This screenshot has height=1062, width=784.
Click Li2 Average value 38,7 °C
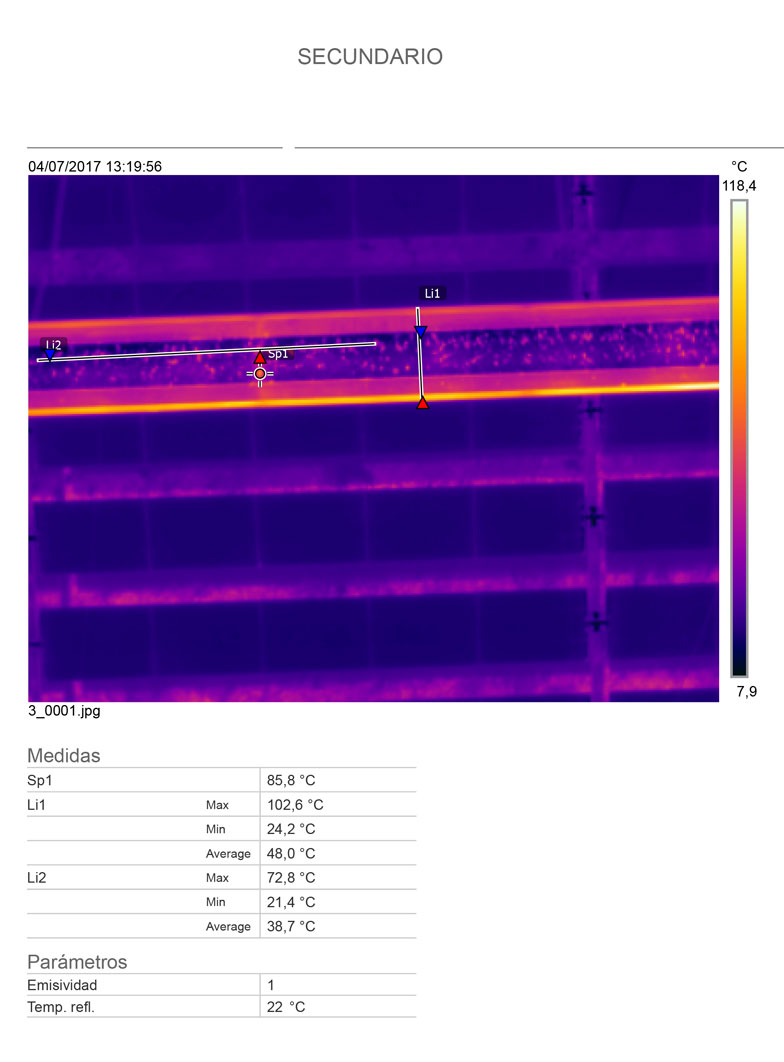pyautogui.click(x=290, y=927)
